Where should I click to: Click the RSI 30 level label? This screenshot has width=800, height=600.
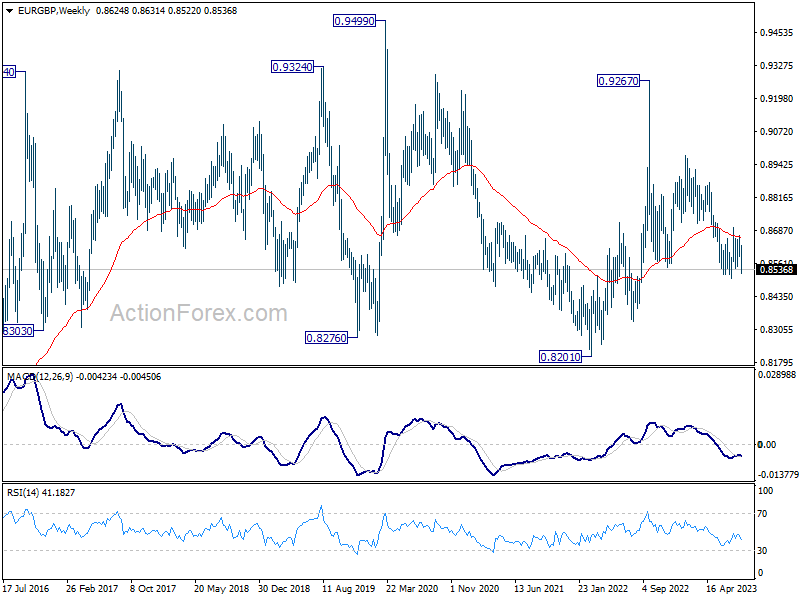pos(762,551)
